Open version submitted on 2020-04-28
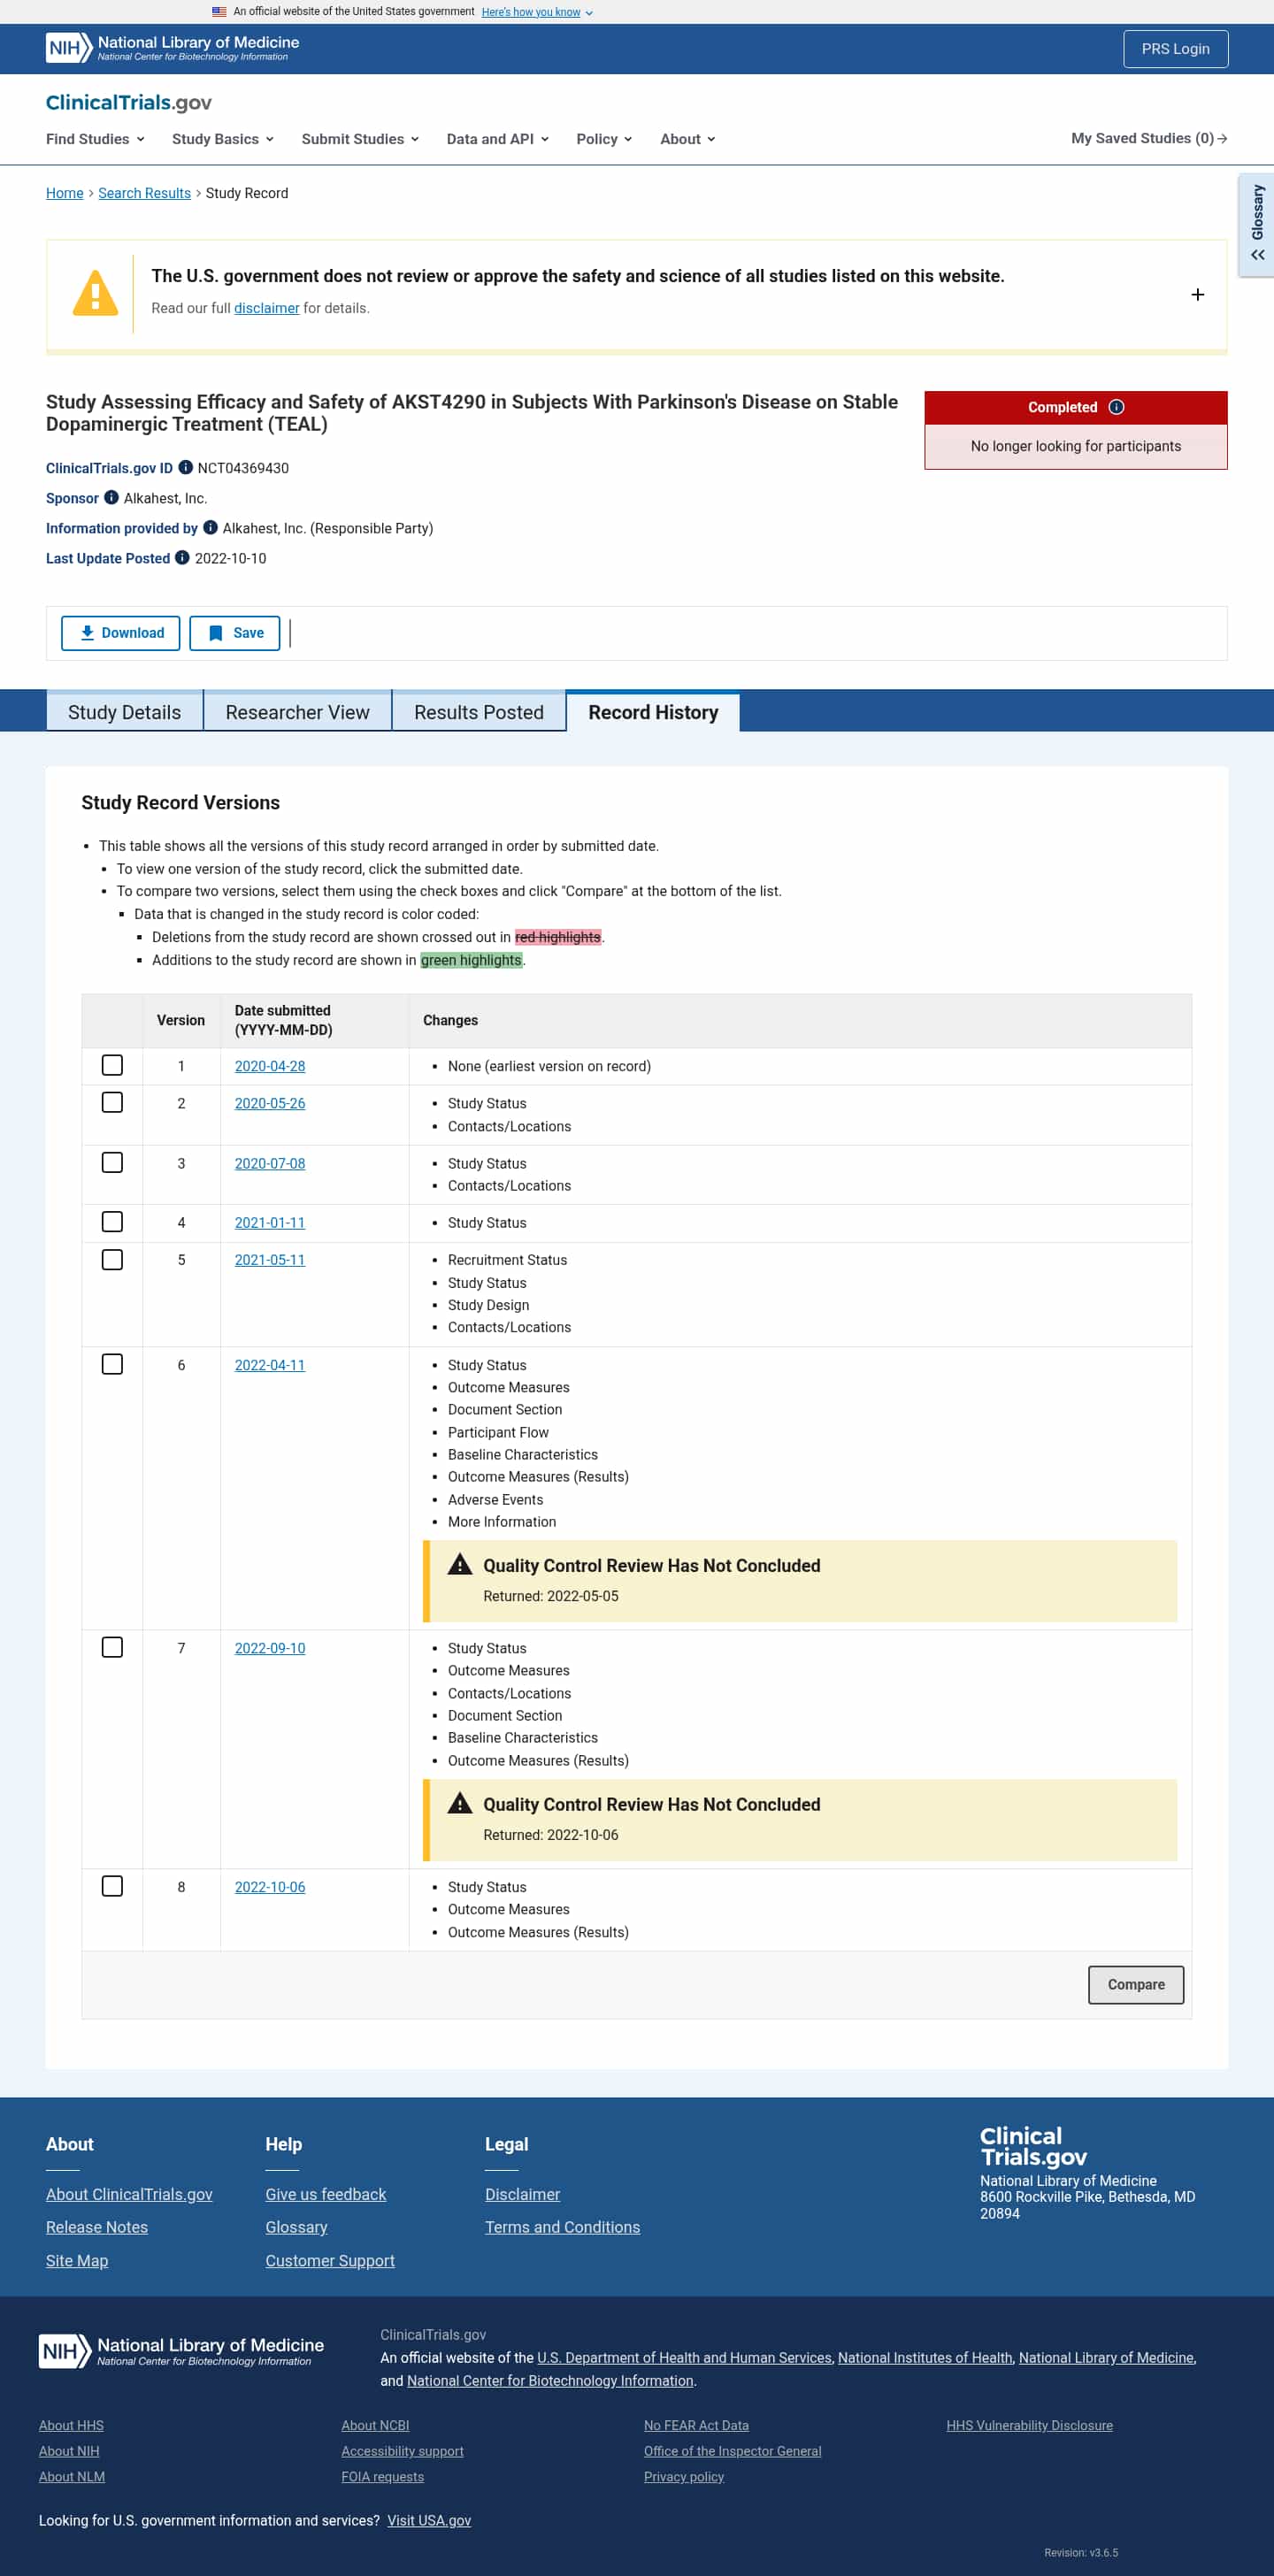1274x2576 pixels. [270, 1066]
